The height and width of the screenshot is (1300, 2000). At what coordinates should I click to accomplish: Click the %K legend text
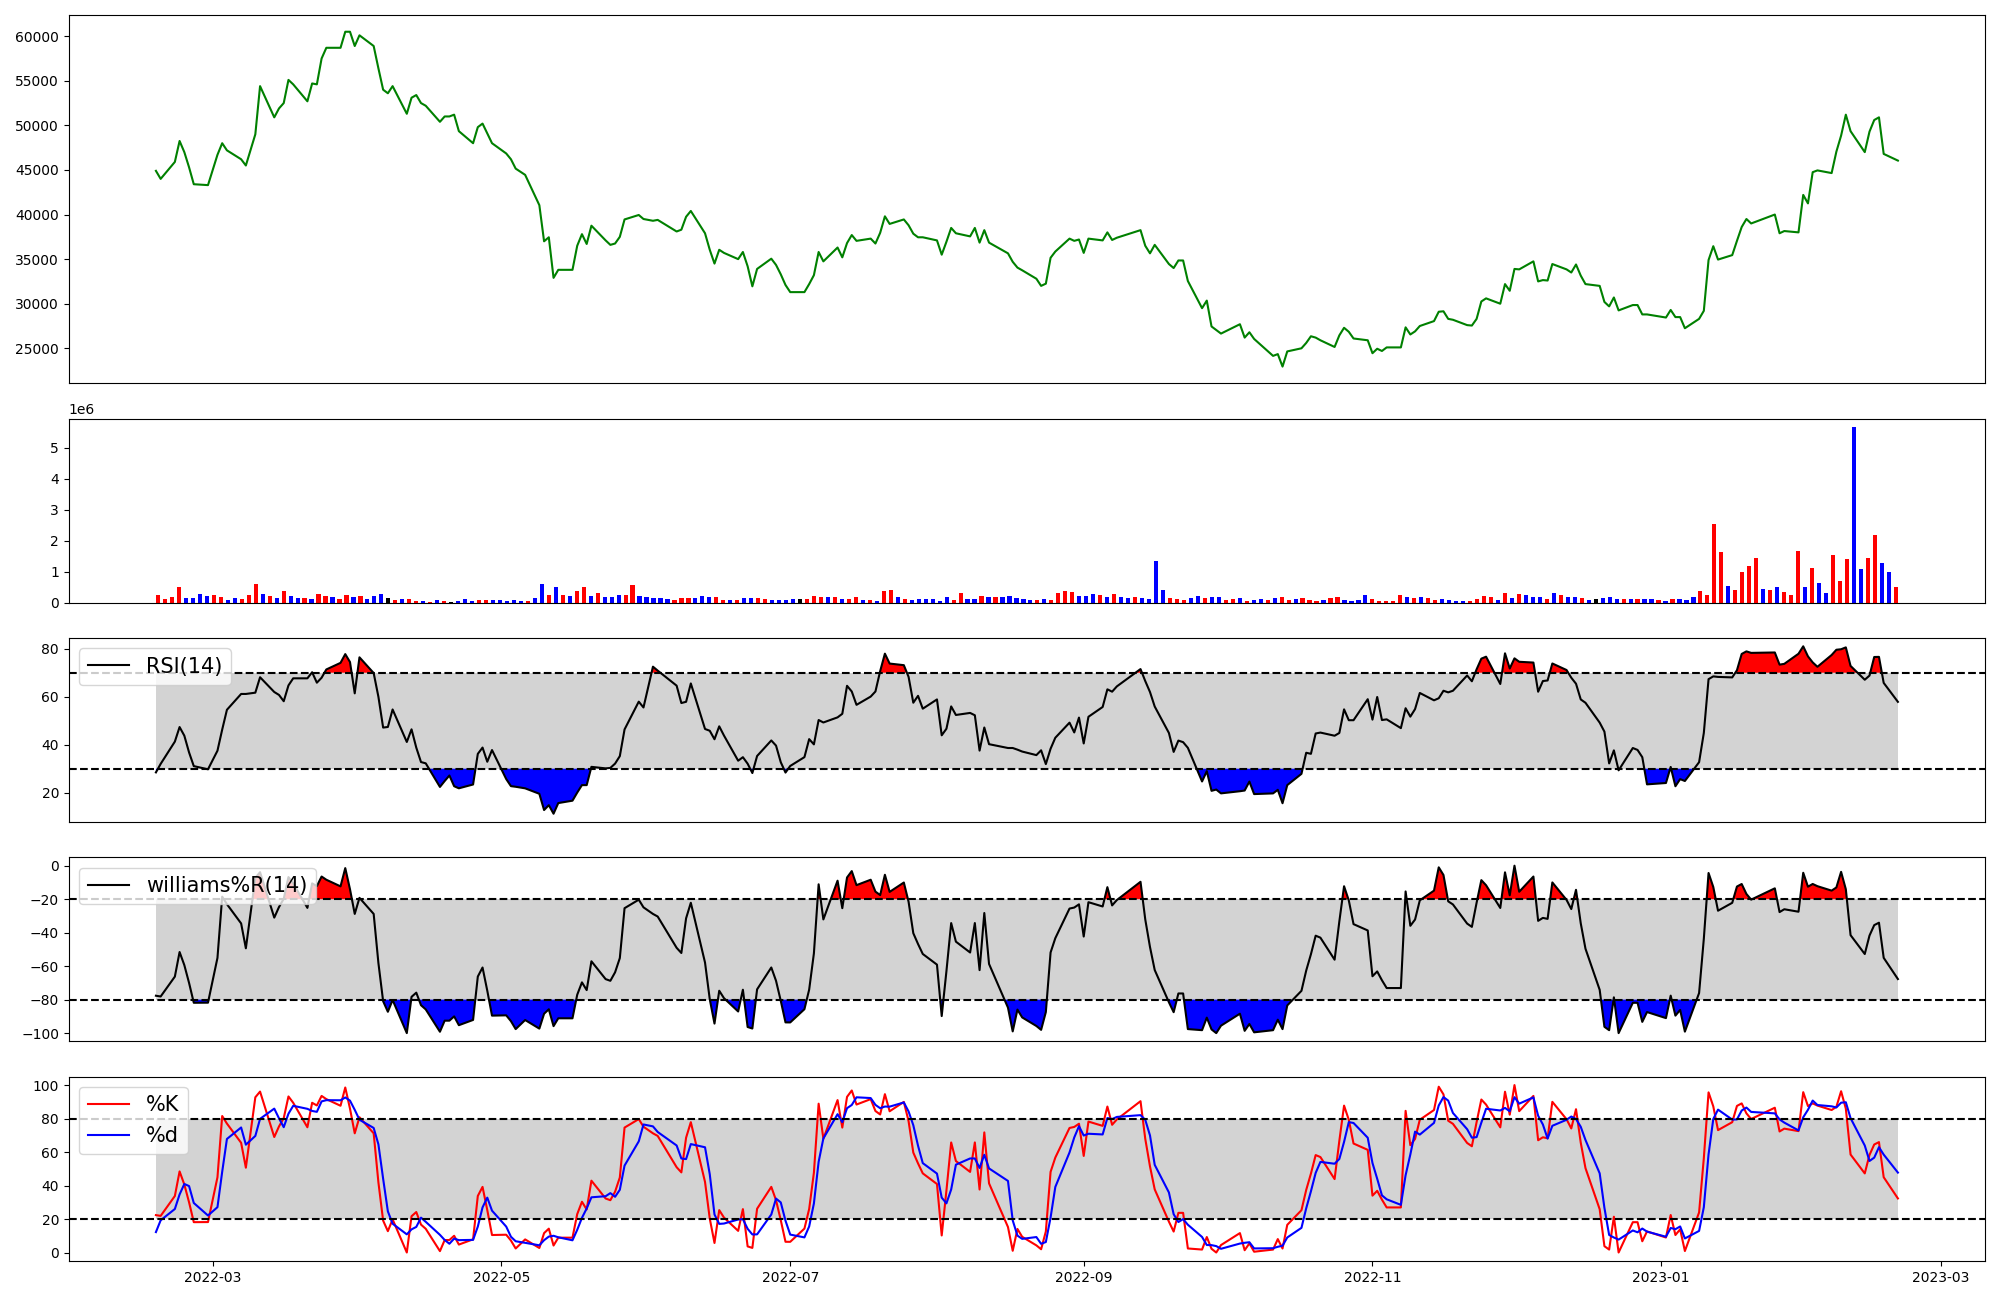point(162,1104)
